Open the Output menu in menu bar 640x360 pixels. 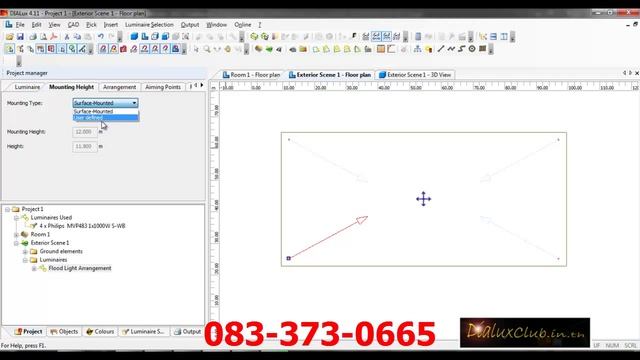(190, 25)
